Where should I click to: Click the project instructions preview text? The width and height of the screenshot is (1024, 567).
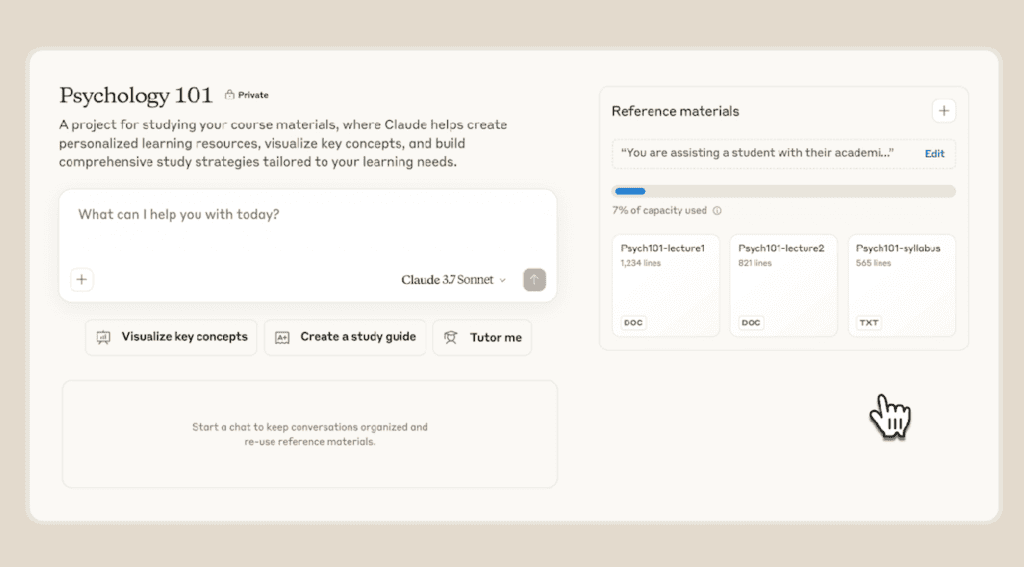coord(757,154)
